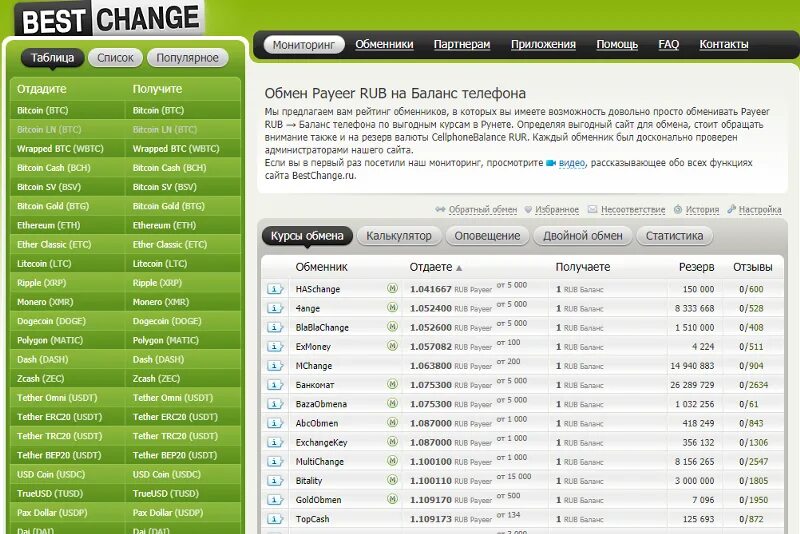This screenshot has width=800, height=534.
Task: Click the M badge next to ExchangeKey
Action: click(x=392, y=441)
